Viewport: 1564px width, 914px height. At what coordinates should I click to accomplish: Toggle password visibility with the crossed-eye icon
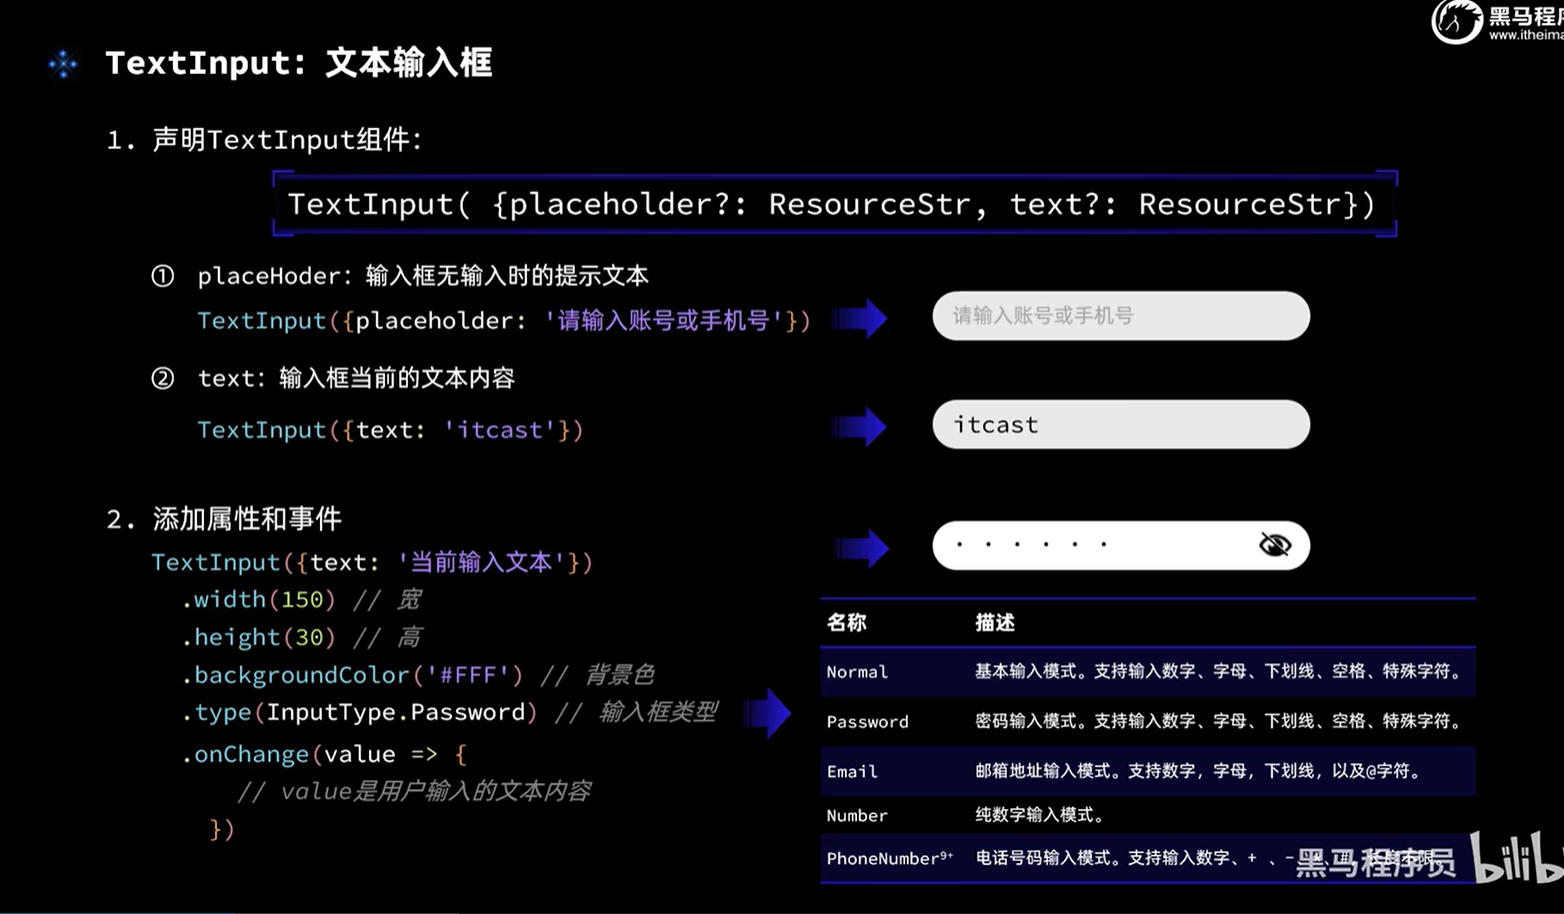1274,545
